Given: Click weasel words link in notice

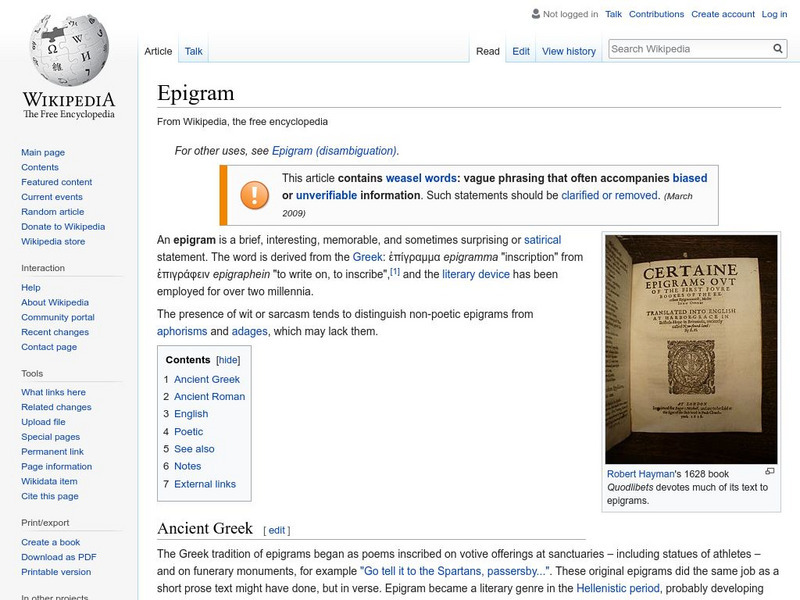Looking at the screenshot, I should (421, 178).
